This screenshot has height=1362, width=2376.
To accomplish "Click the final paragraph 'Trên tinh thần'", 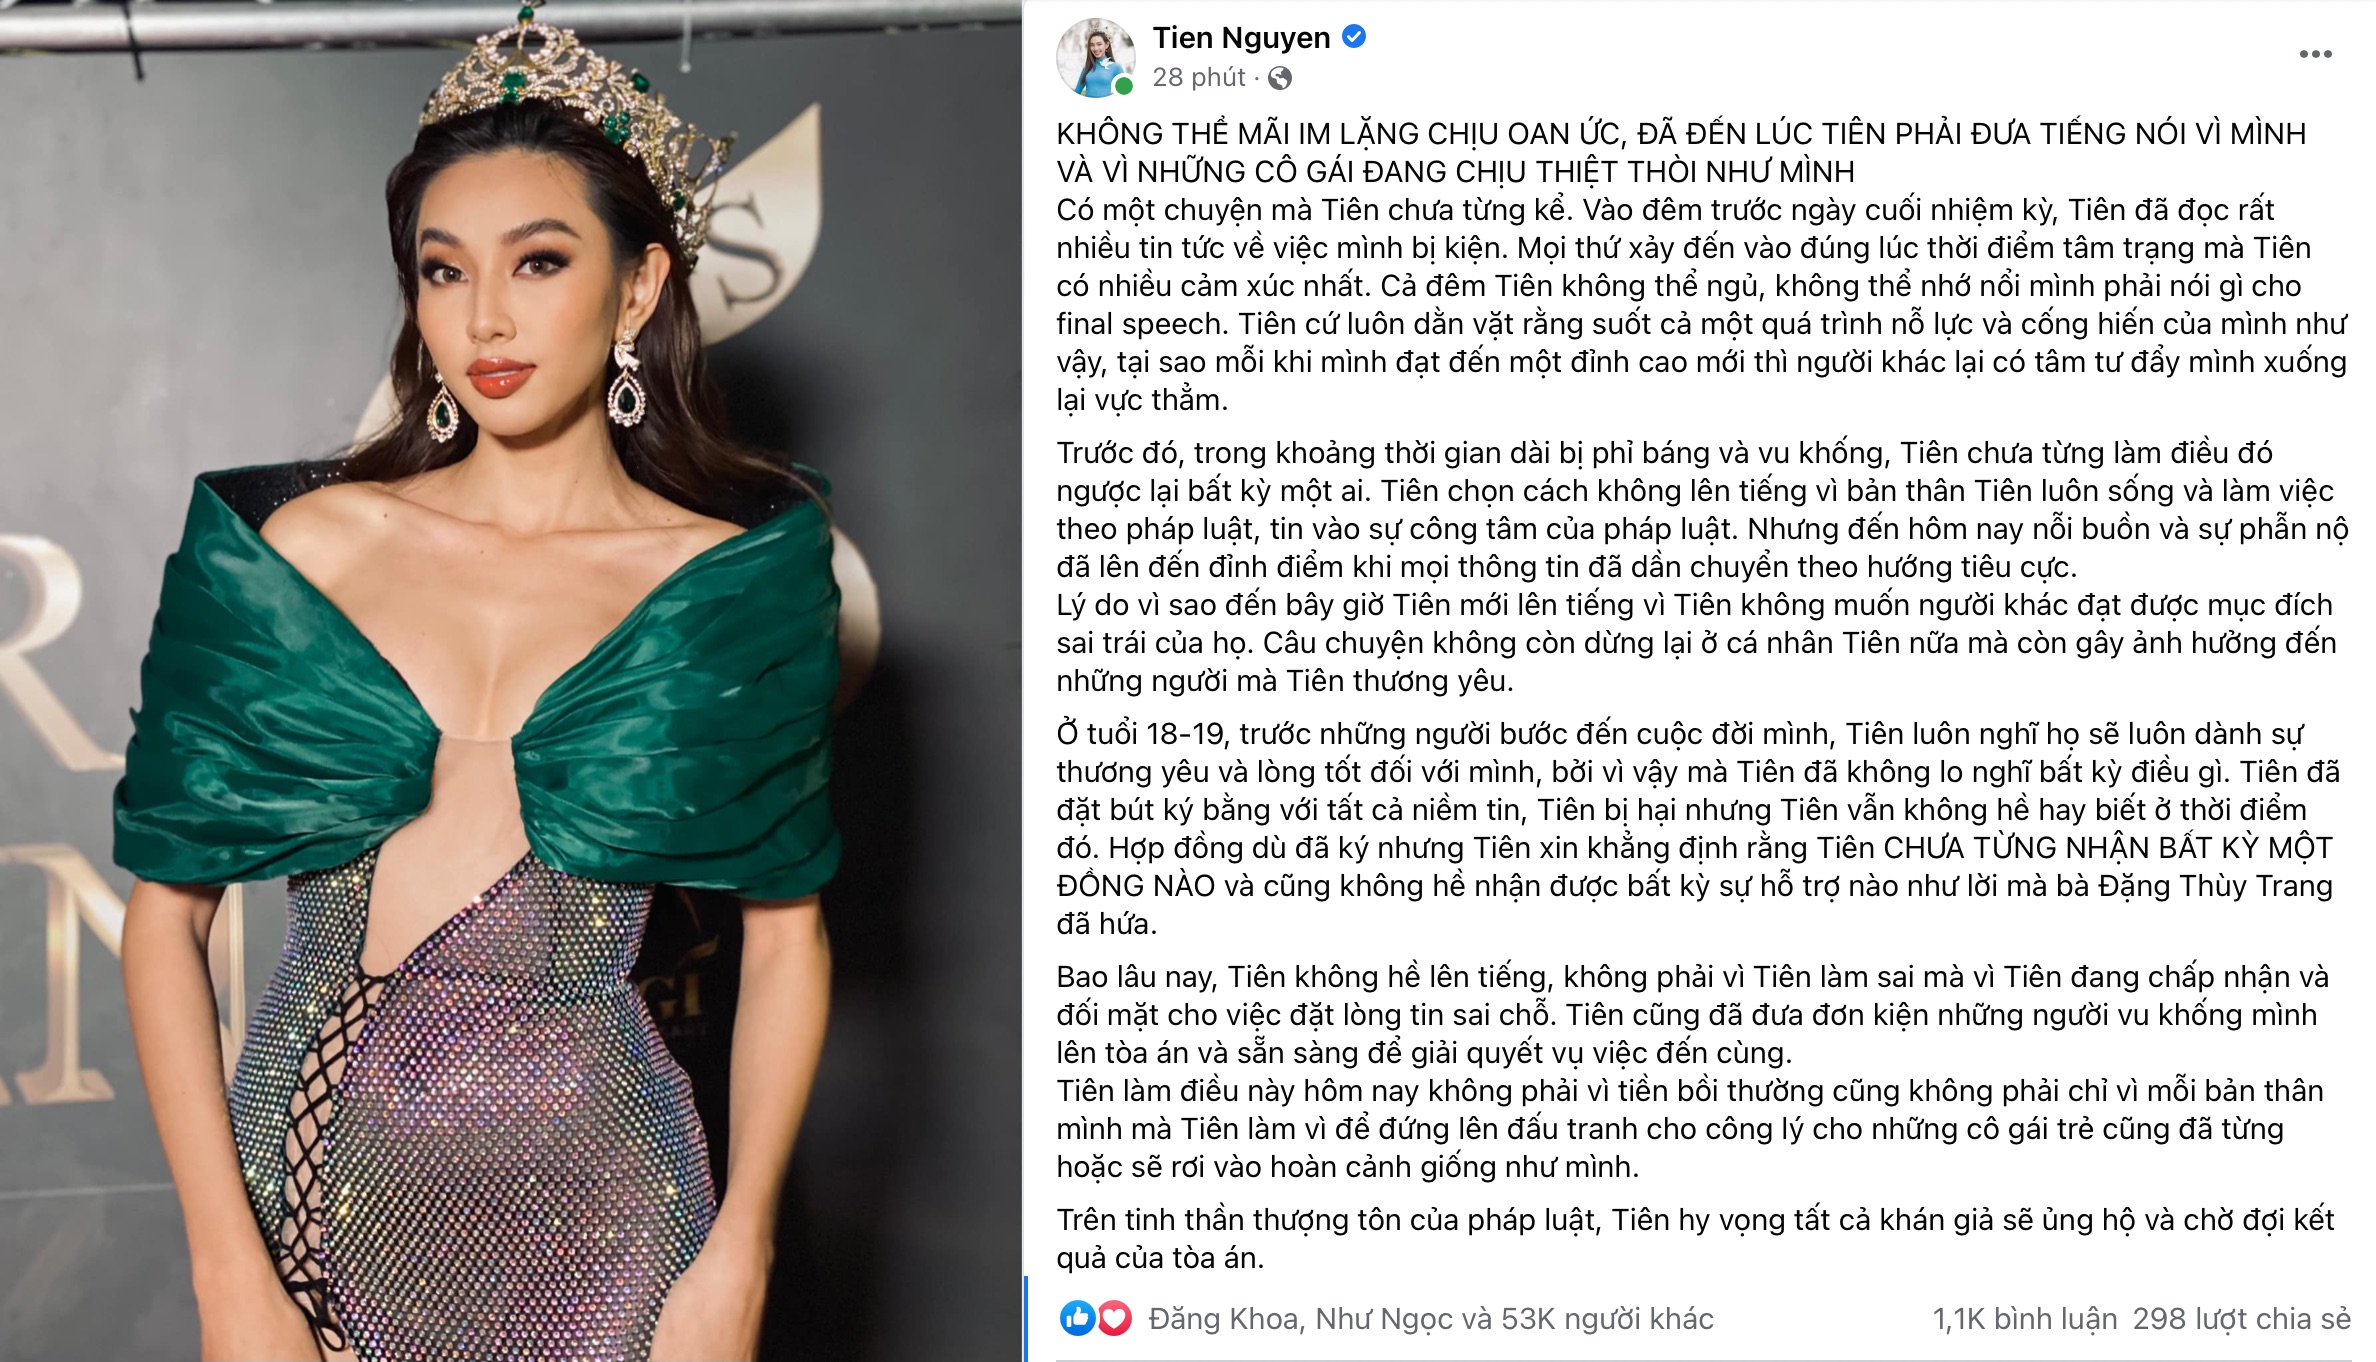I will 1695,1239.
